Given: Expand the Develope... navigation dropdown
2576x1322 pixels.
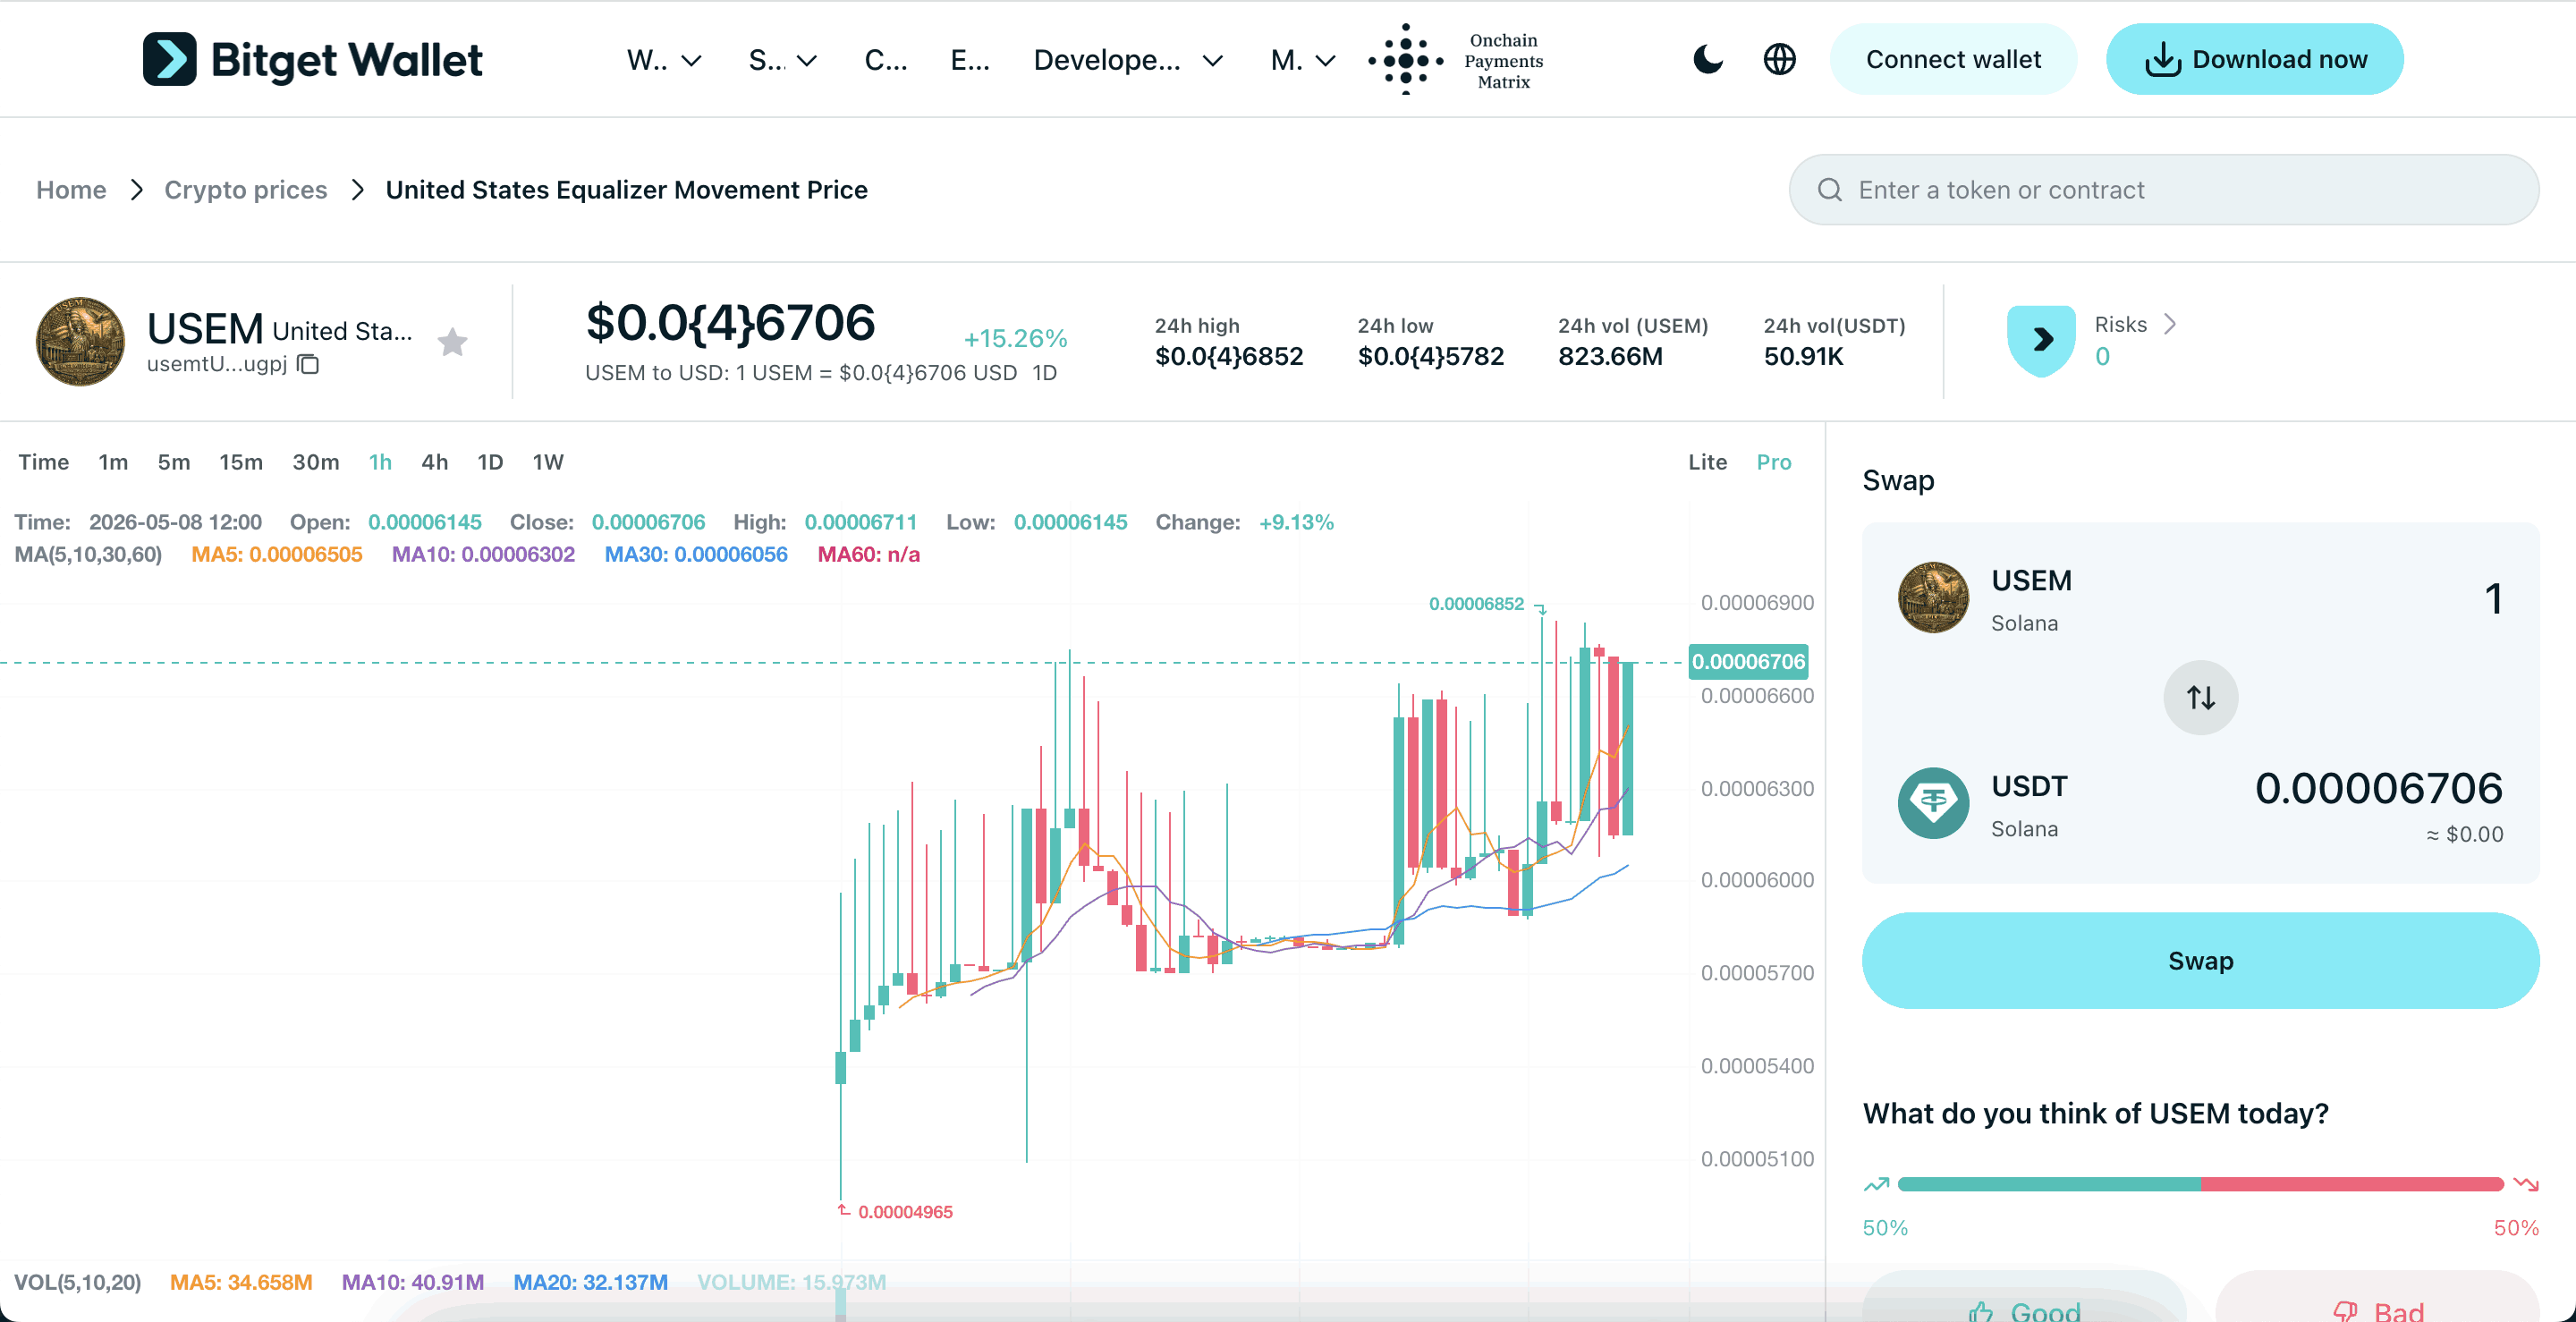Looking at the screenshot, I should (1128, 61).
